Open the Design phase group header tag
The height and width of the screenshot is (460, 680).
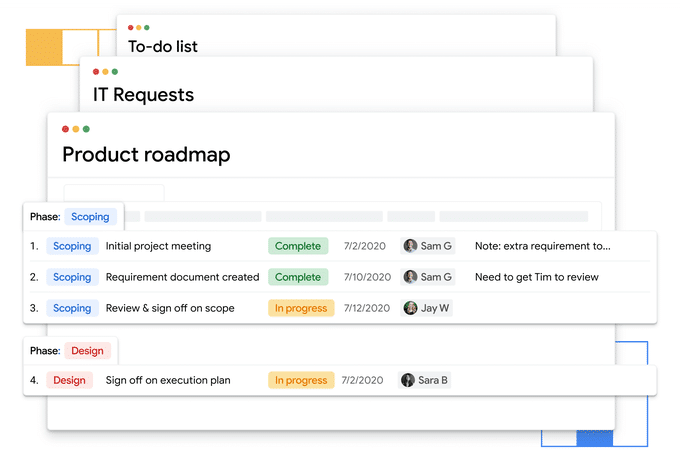point(87,350)
